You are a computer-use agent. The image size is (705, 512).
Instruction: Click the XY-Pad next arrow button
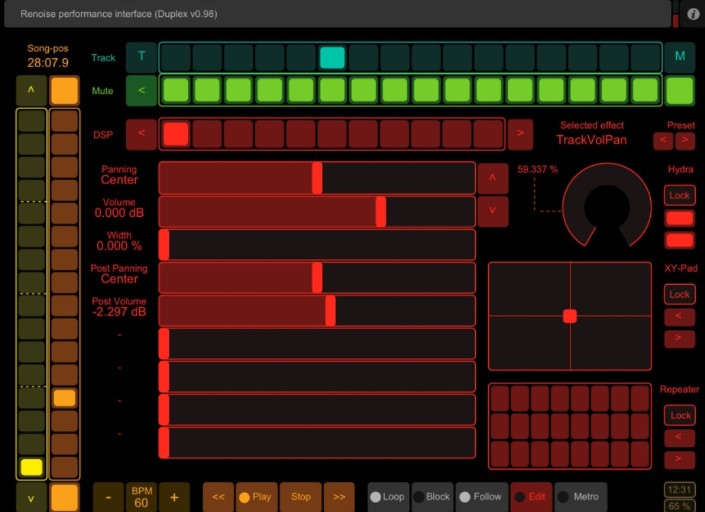click(679, 338)
